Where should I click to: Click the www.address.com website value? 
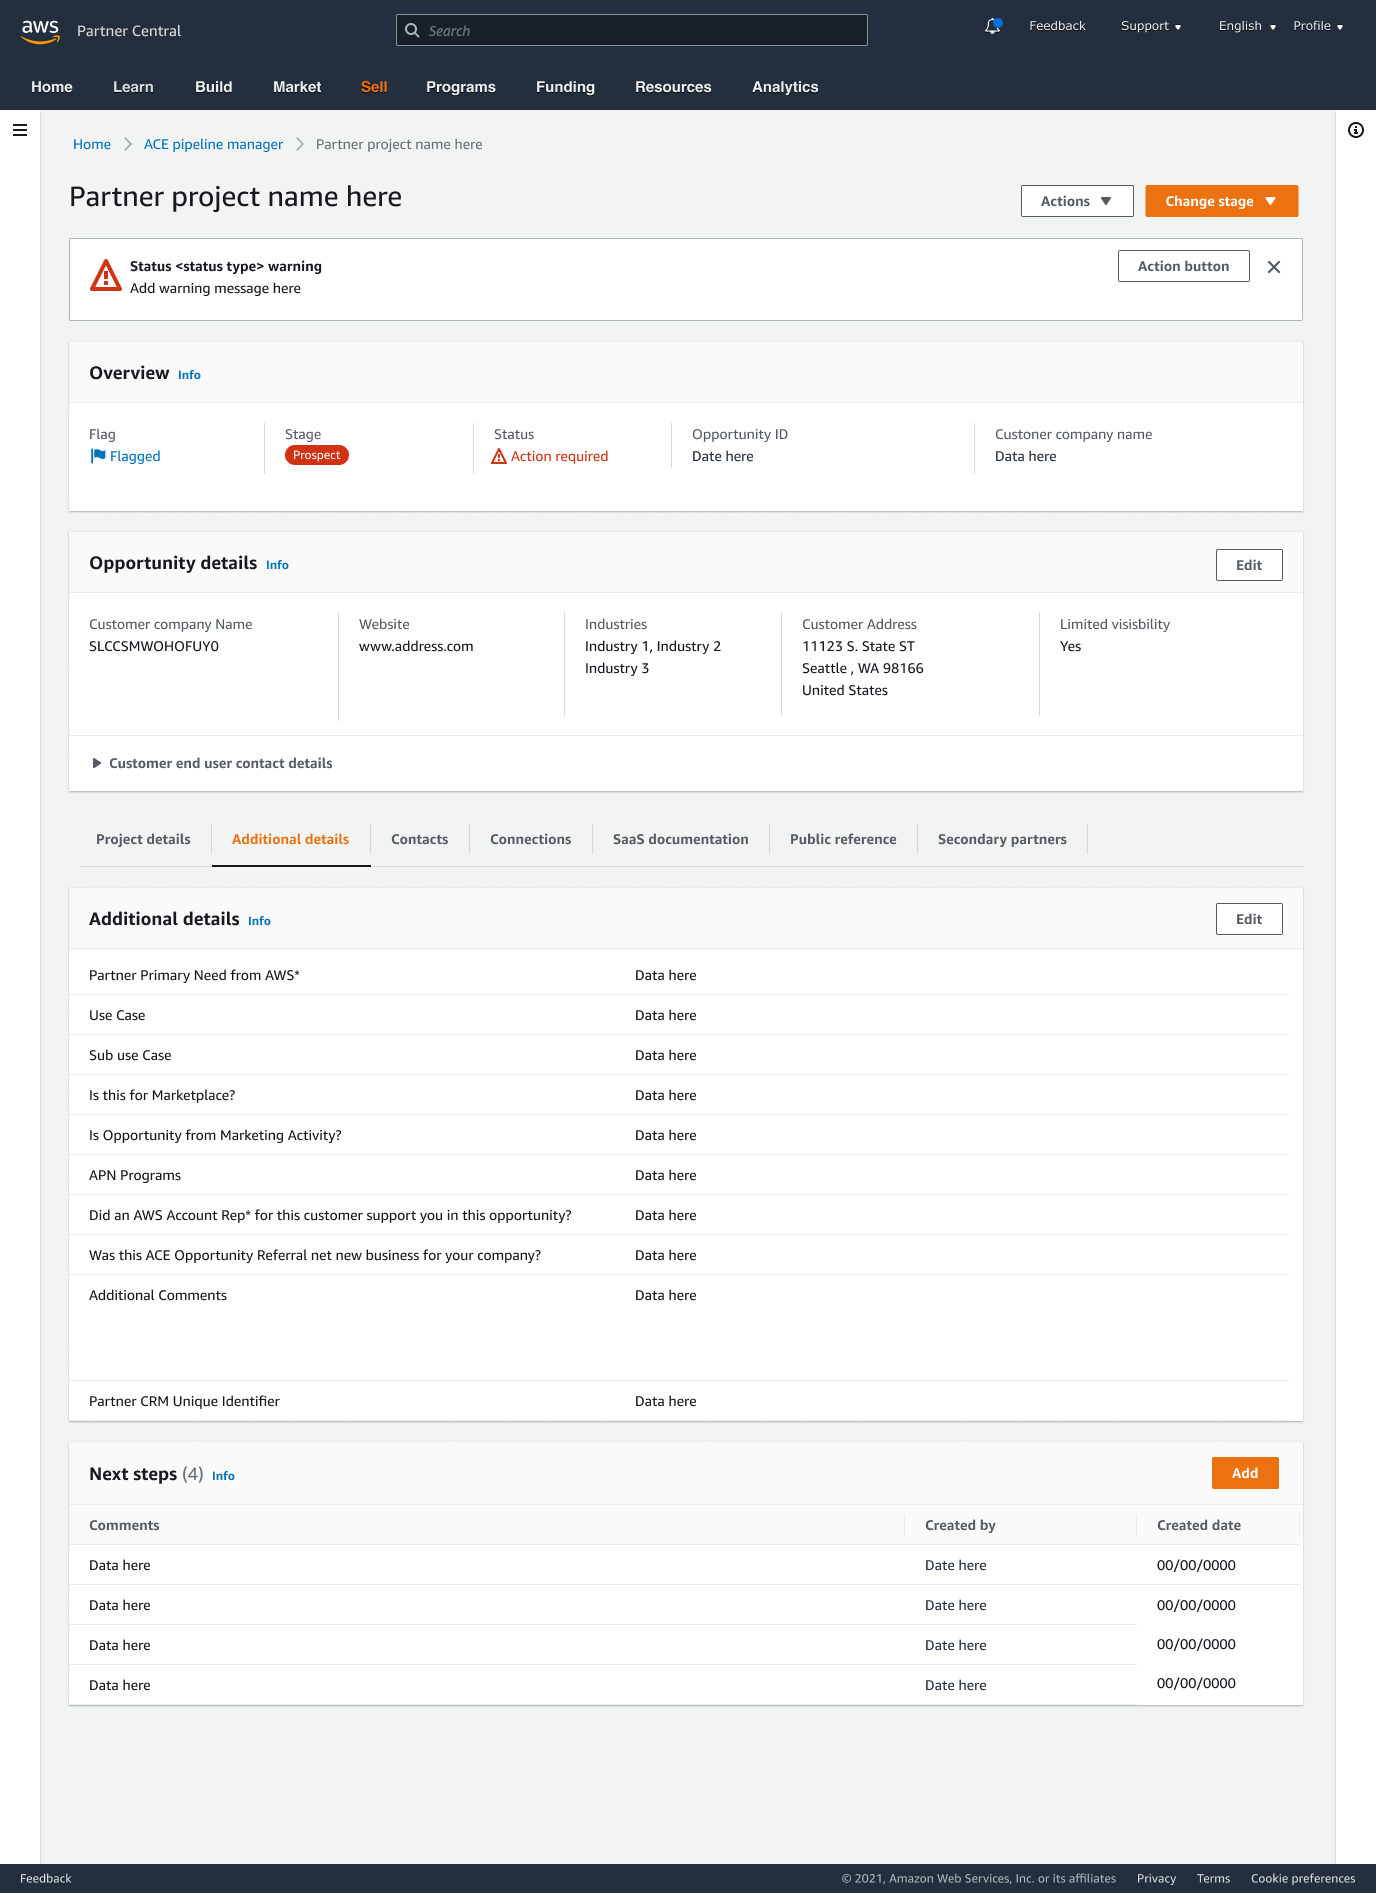(416, 646)
